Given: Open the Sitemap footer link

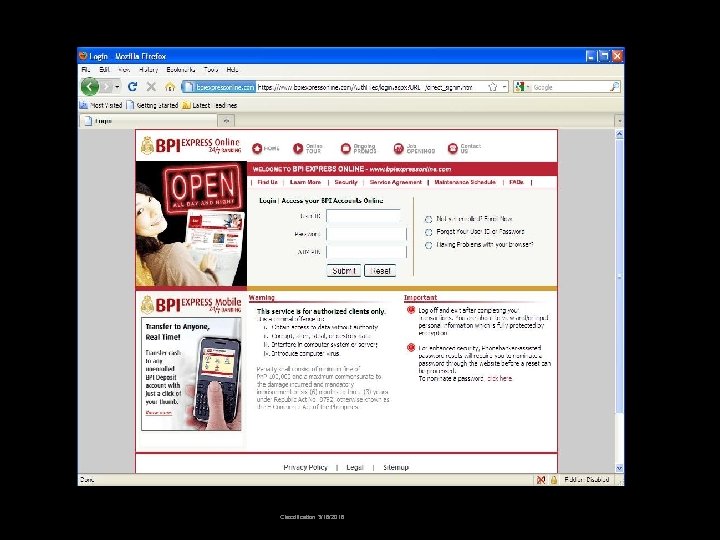Looking at the screenshot, I should (396, 467).
